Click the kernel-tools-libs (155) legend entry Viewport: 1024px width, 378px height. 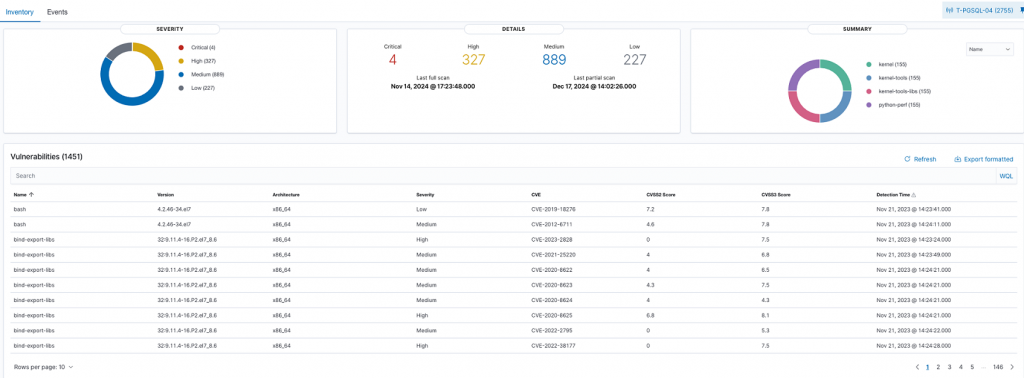[x=903, y=91]
